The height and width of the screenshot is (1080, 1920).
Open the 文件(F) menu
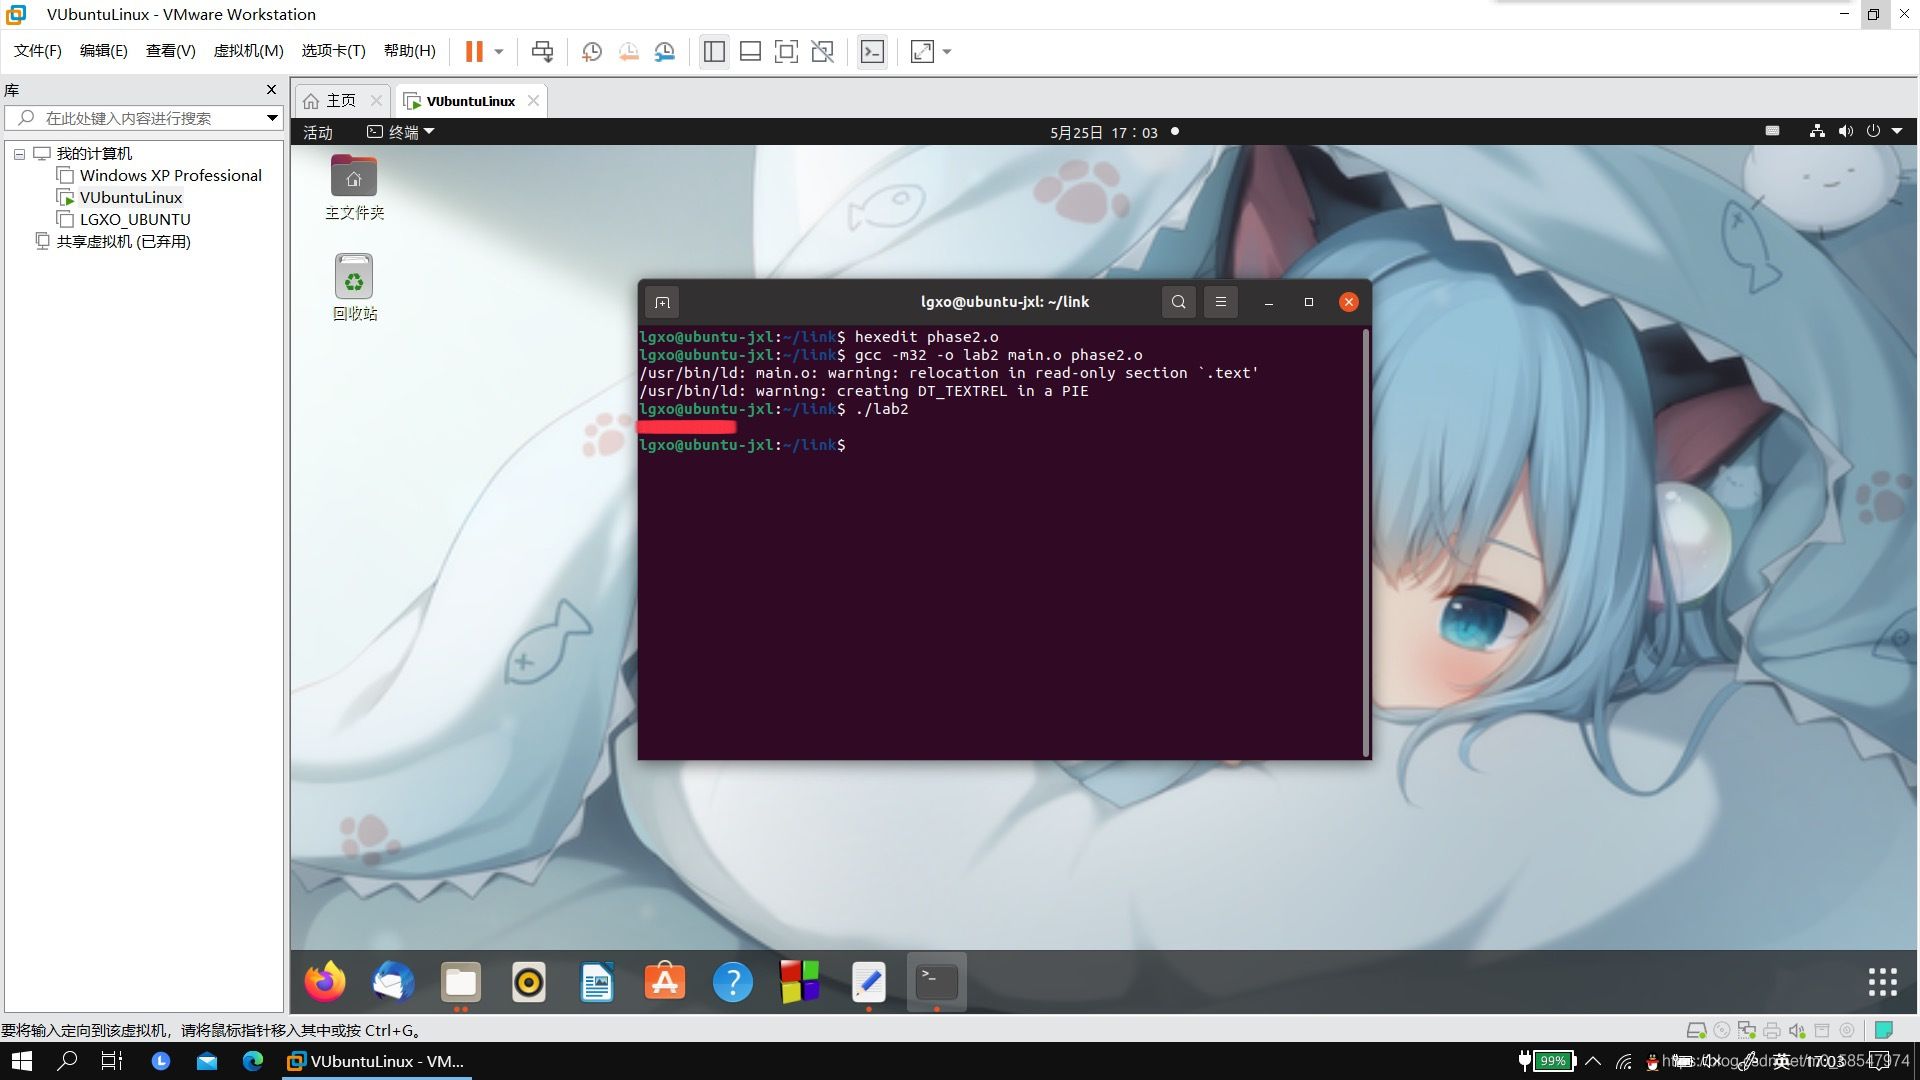click(38, 51)
